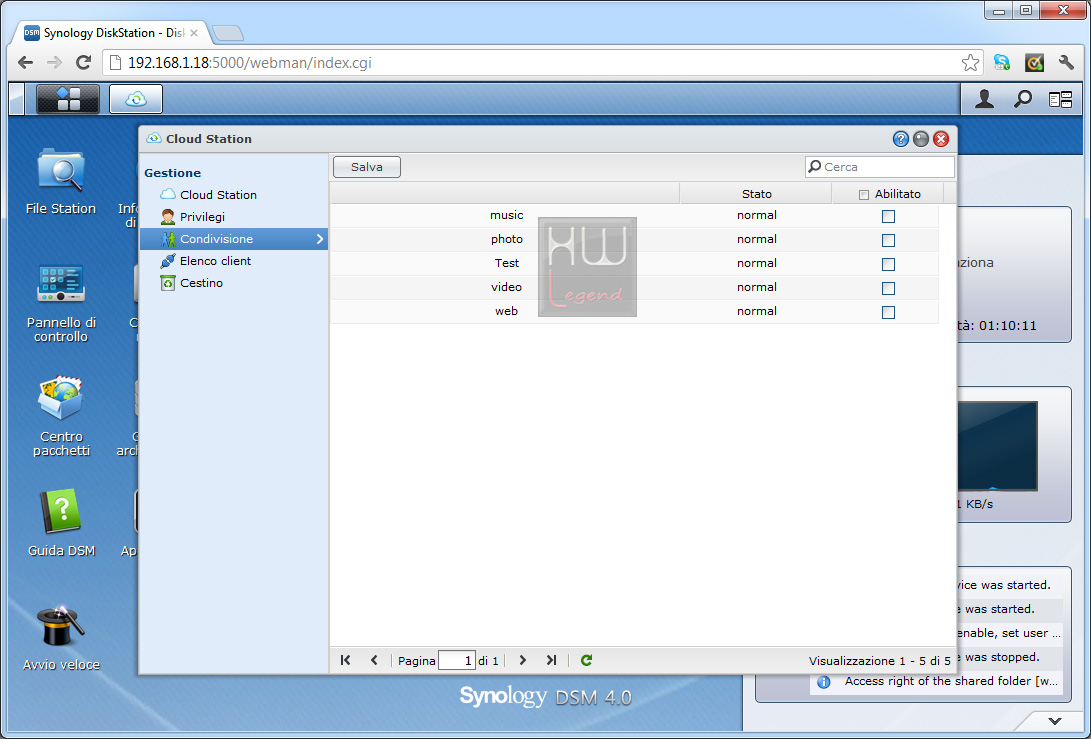Viewport: 1091px width, 739px height.
Task: Click the extension icon next to Skype
Action: click(1035, 63)
